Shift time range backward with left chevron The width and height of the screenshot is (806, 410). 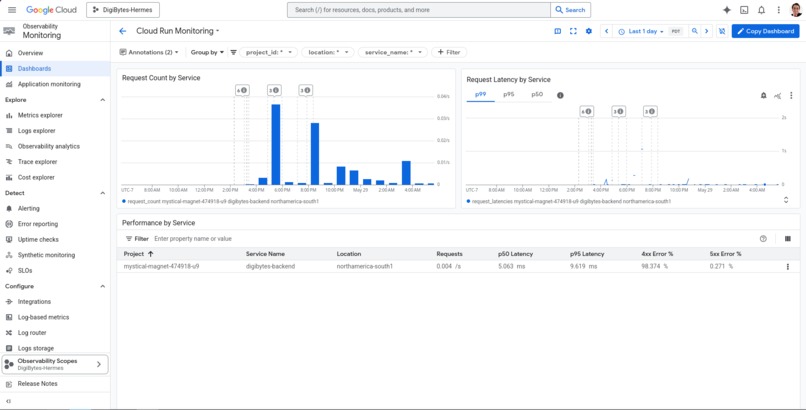click(x=607, y=31)
